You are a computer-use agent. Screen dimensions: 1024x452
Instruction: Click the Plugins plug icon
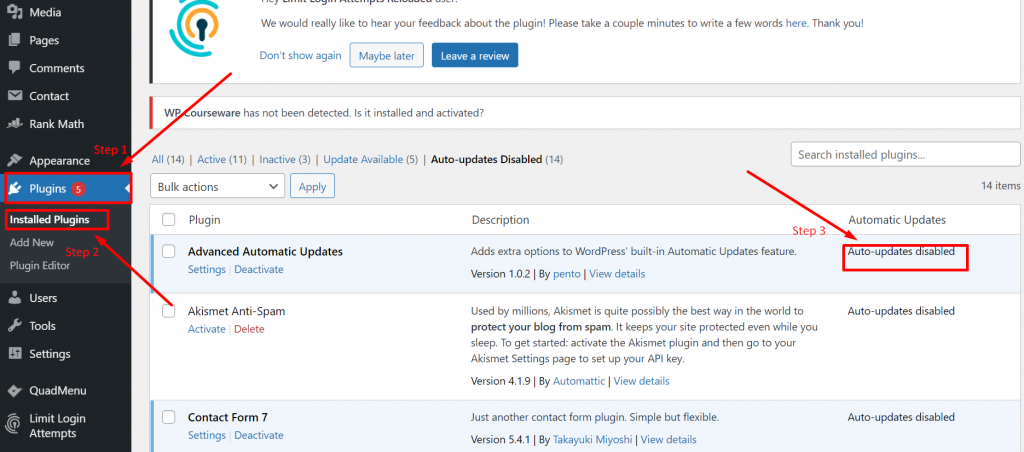point(15,189)
